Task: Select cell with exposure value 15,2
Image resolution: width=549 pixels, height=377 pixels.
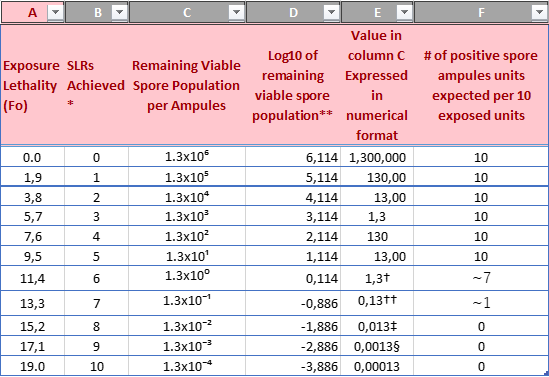Action: pos(32,327)
